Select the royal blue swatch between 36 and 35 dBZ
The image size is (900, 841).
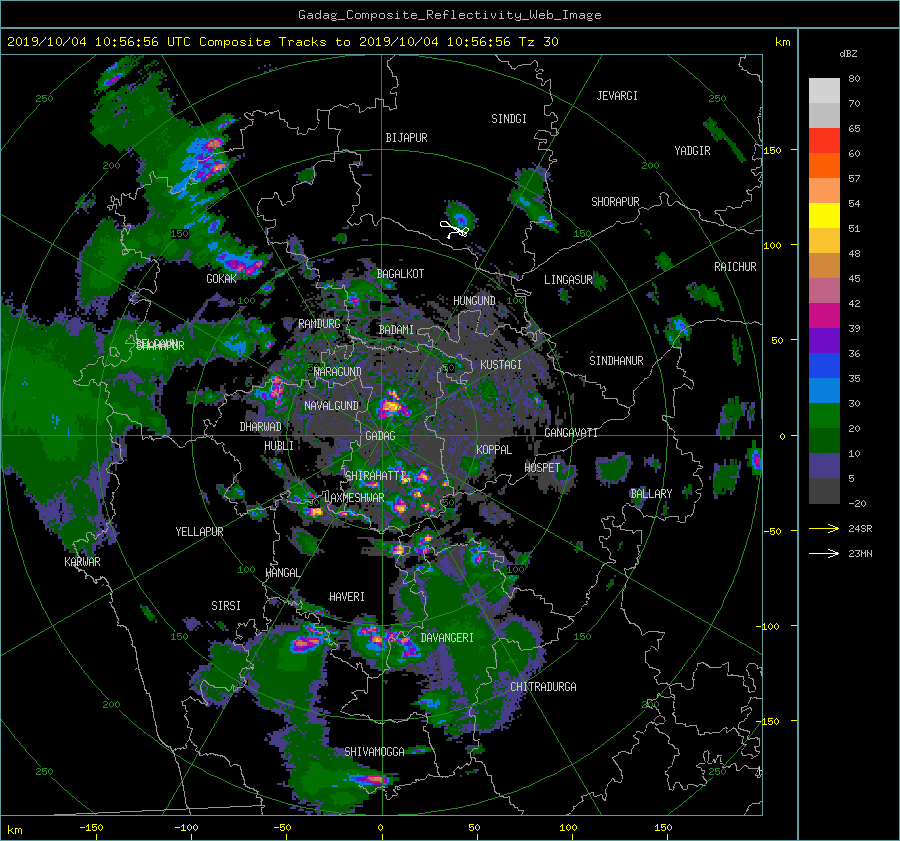coord(824,365)
